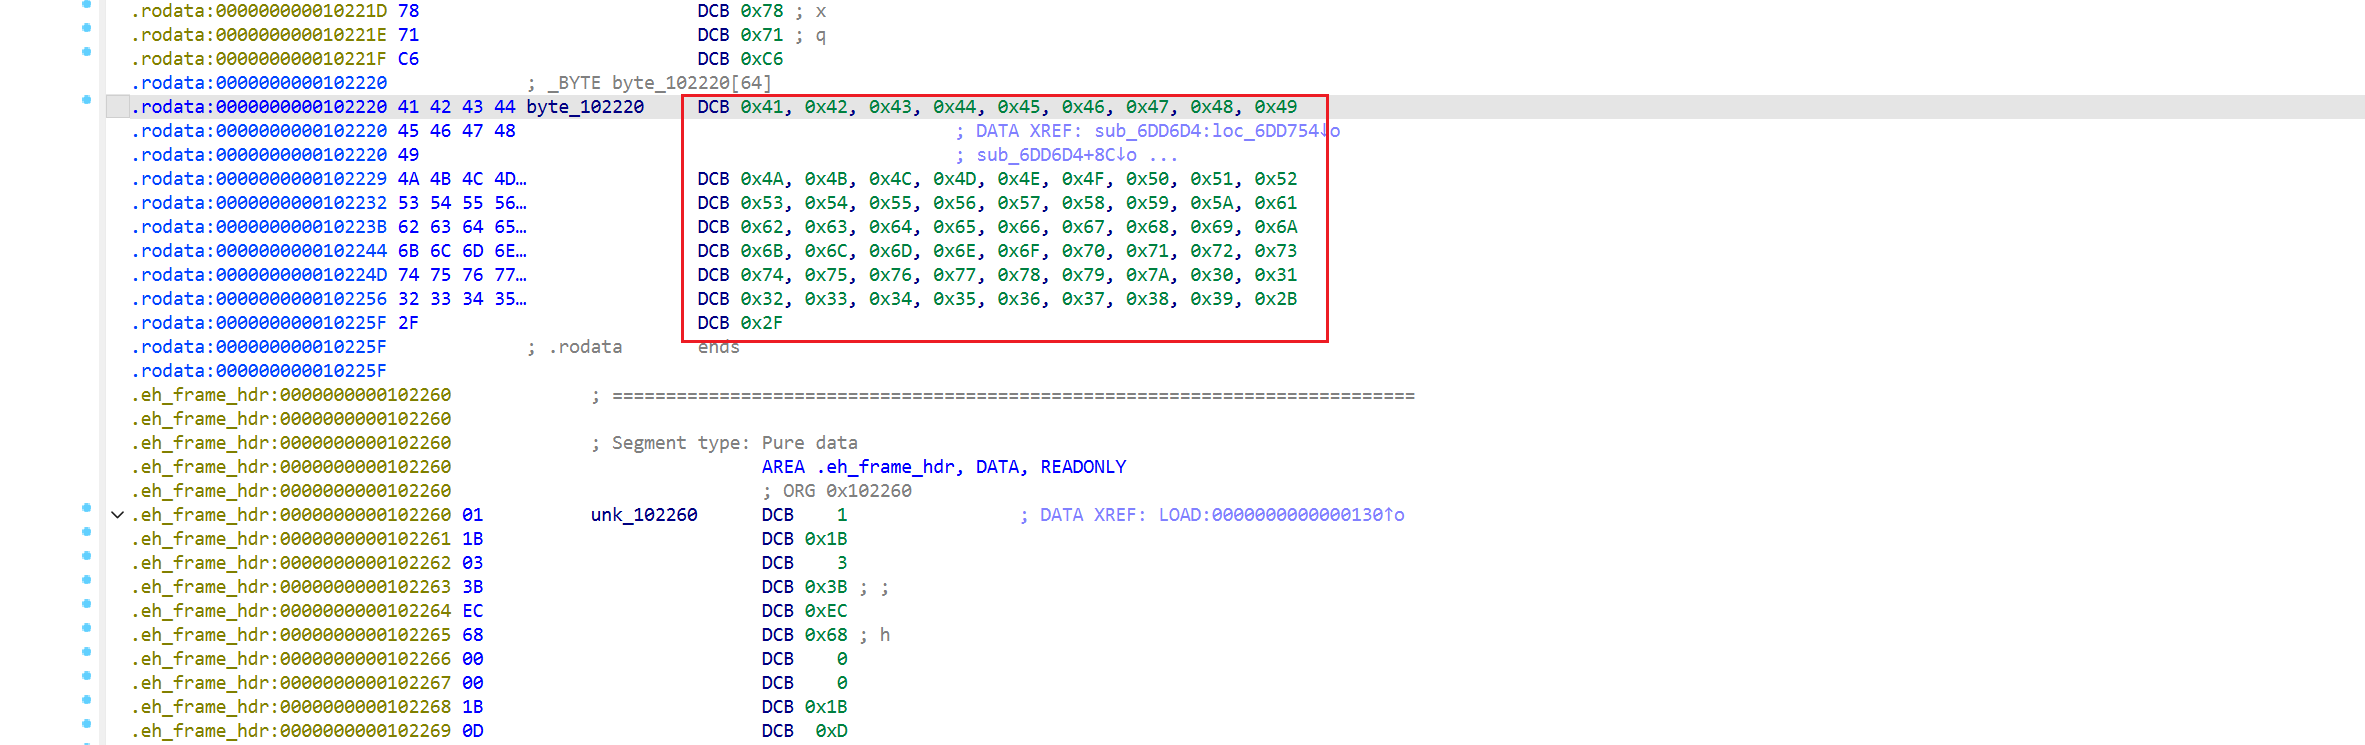Screen dimensions: 2365x745
Task: Click the DCB line starting 0x32, 0x33
Action: click(997, 299)
